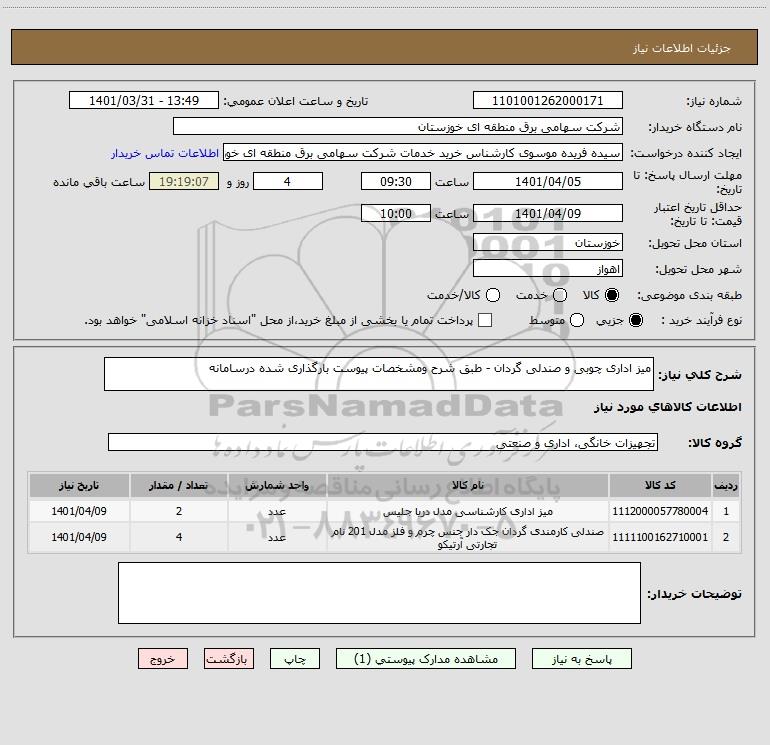Click the شماره نیاز number field
Screen dimensions: 770x745
(x=547, y=101)
